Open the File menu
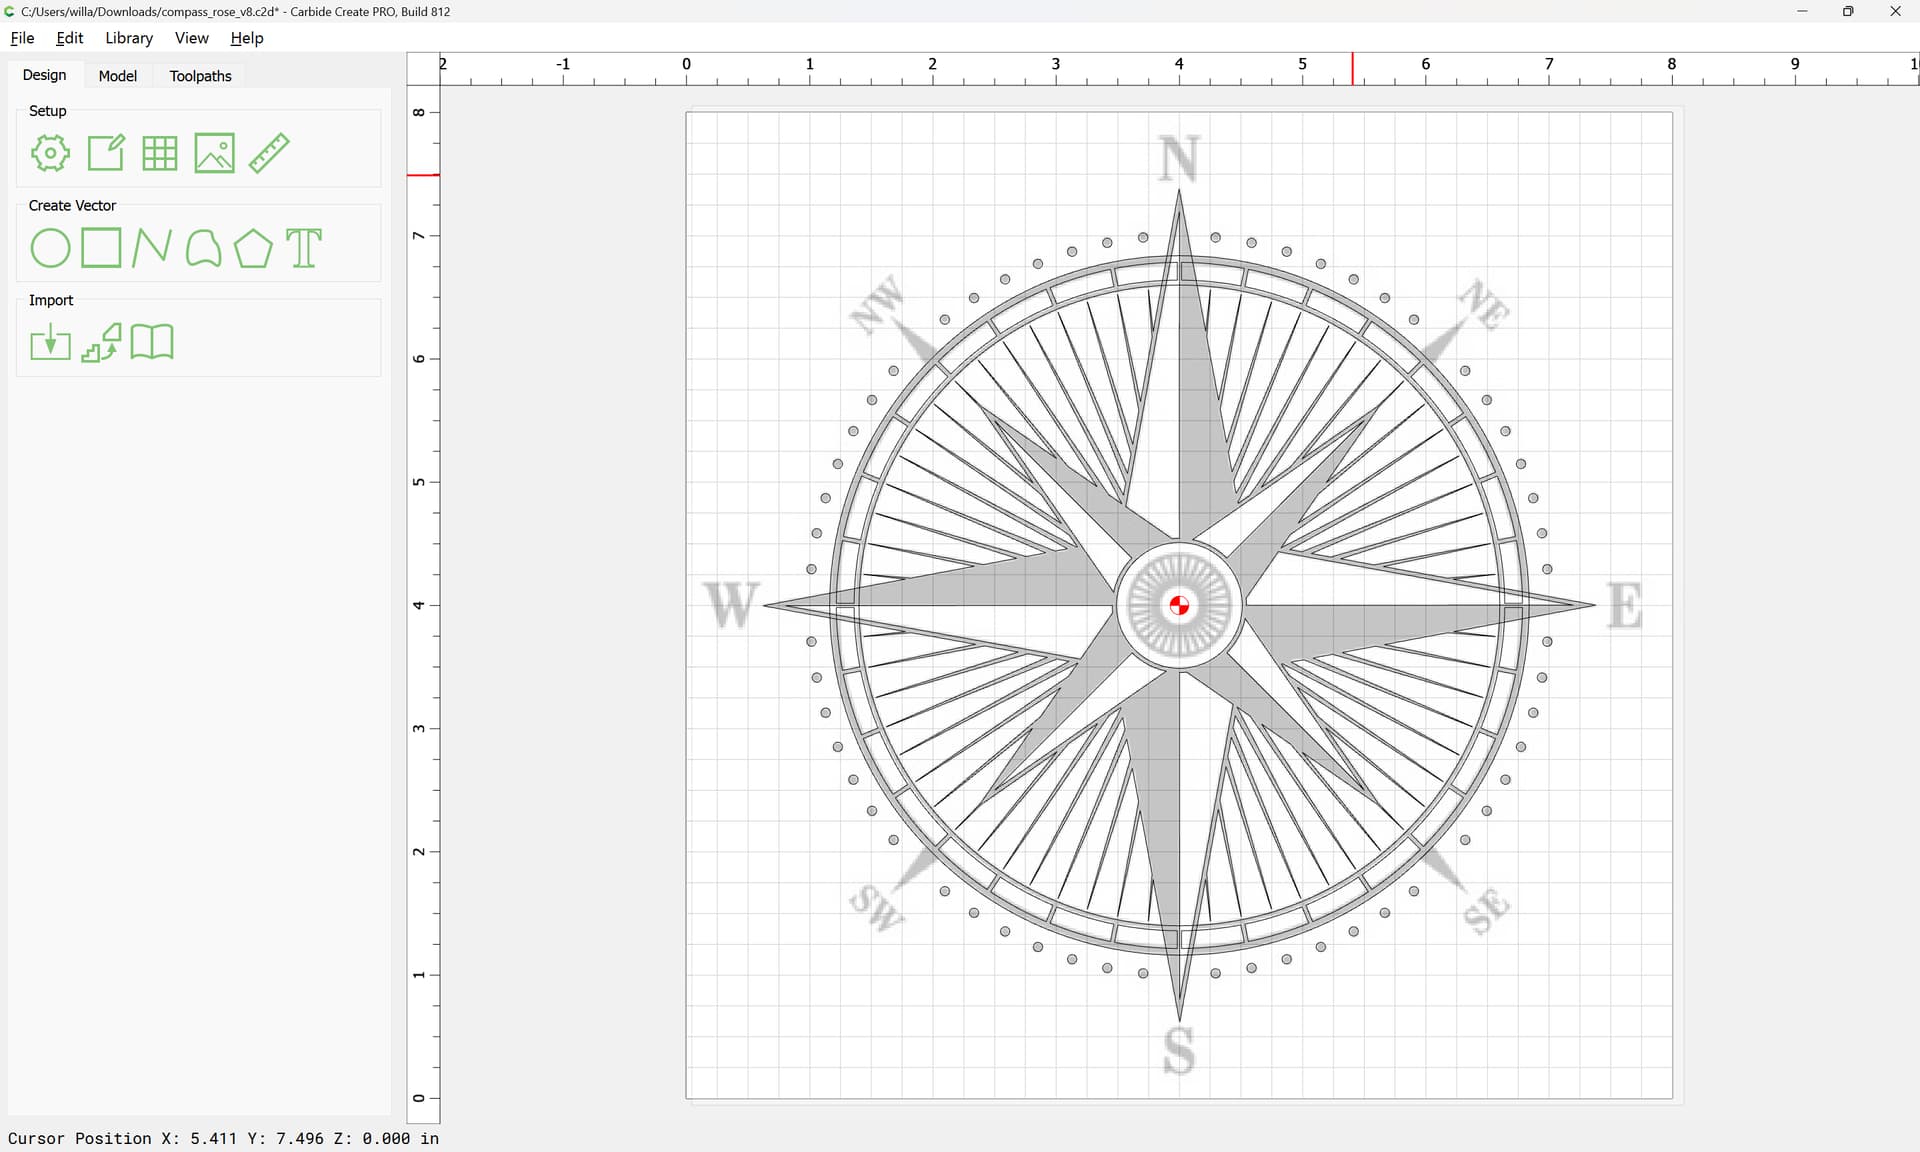Image resolution: width=1920 pixels, height=1152 pixels. pos(22,38)
